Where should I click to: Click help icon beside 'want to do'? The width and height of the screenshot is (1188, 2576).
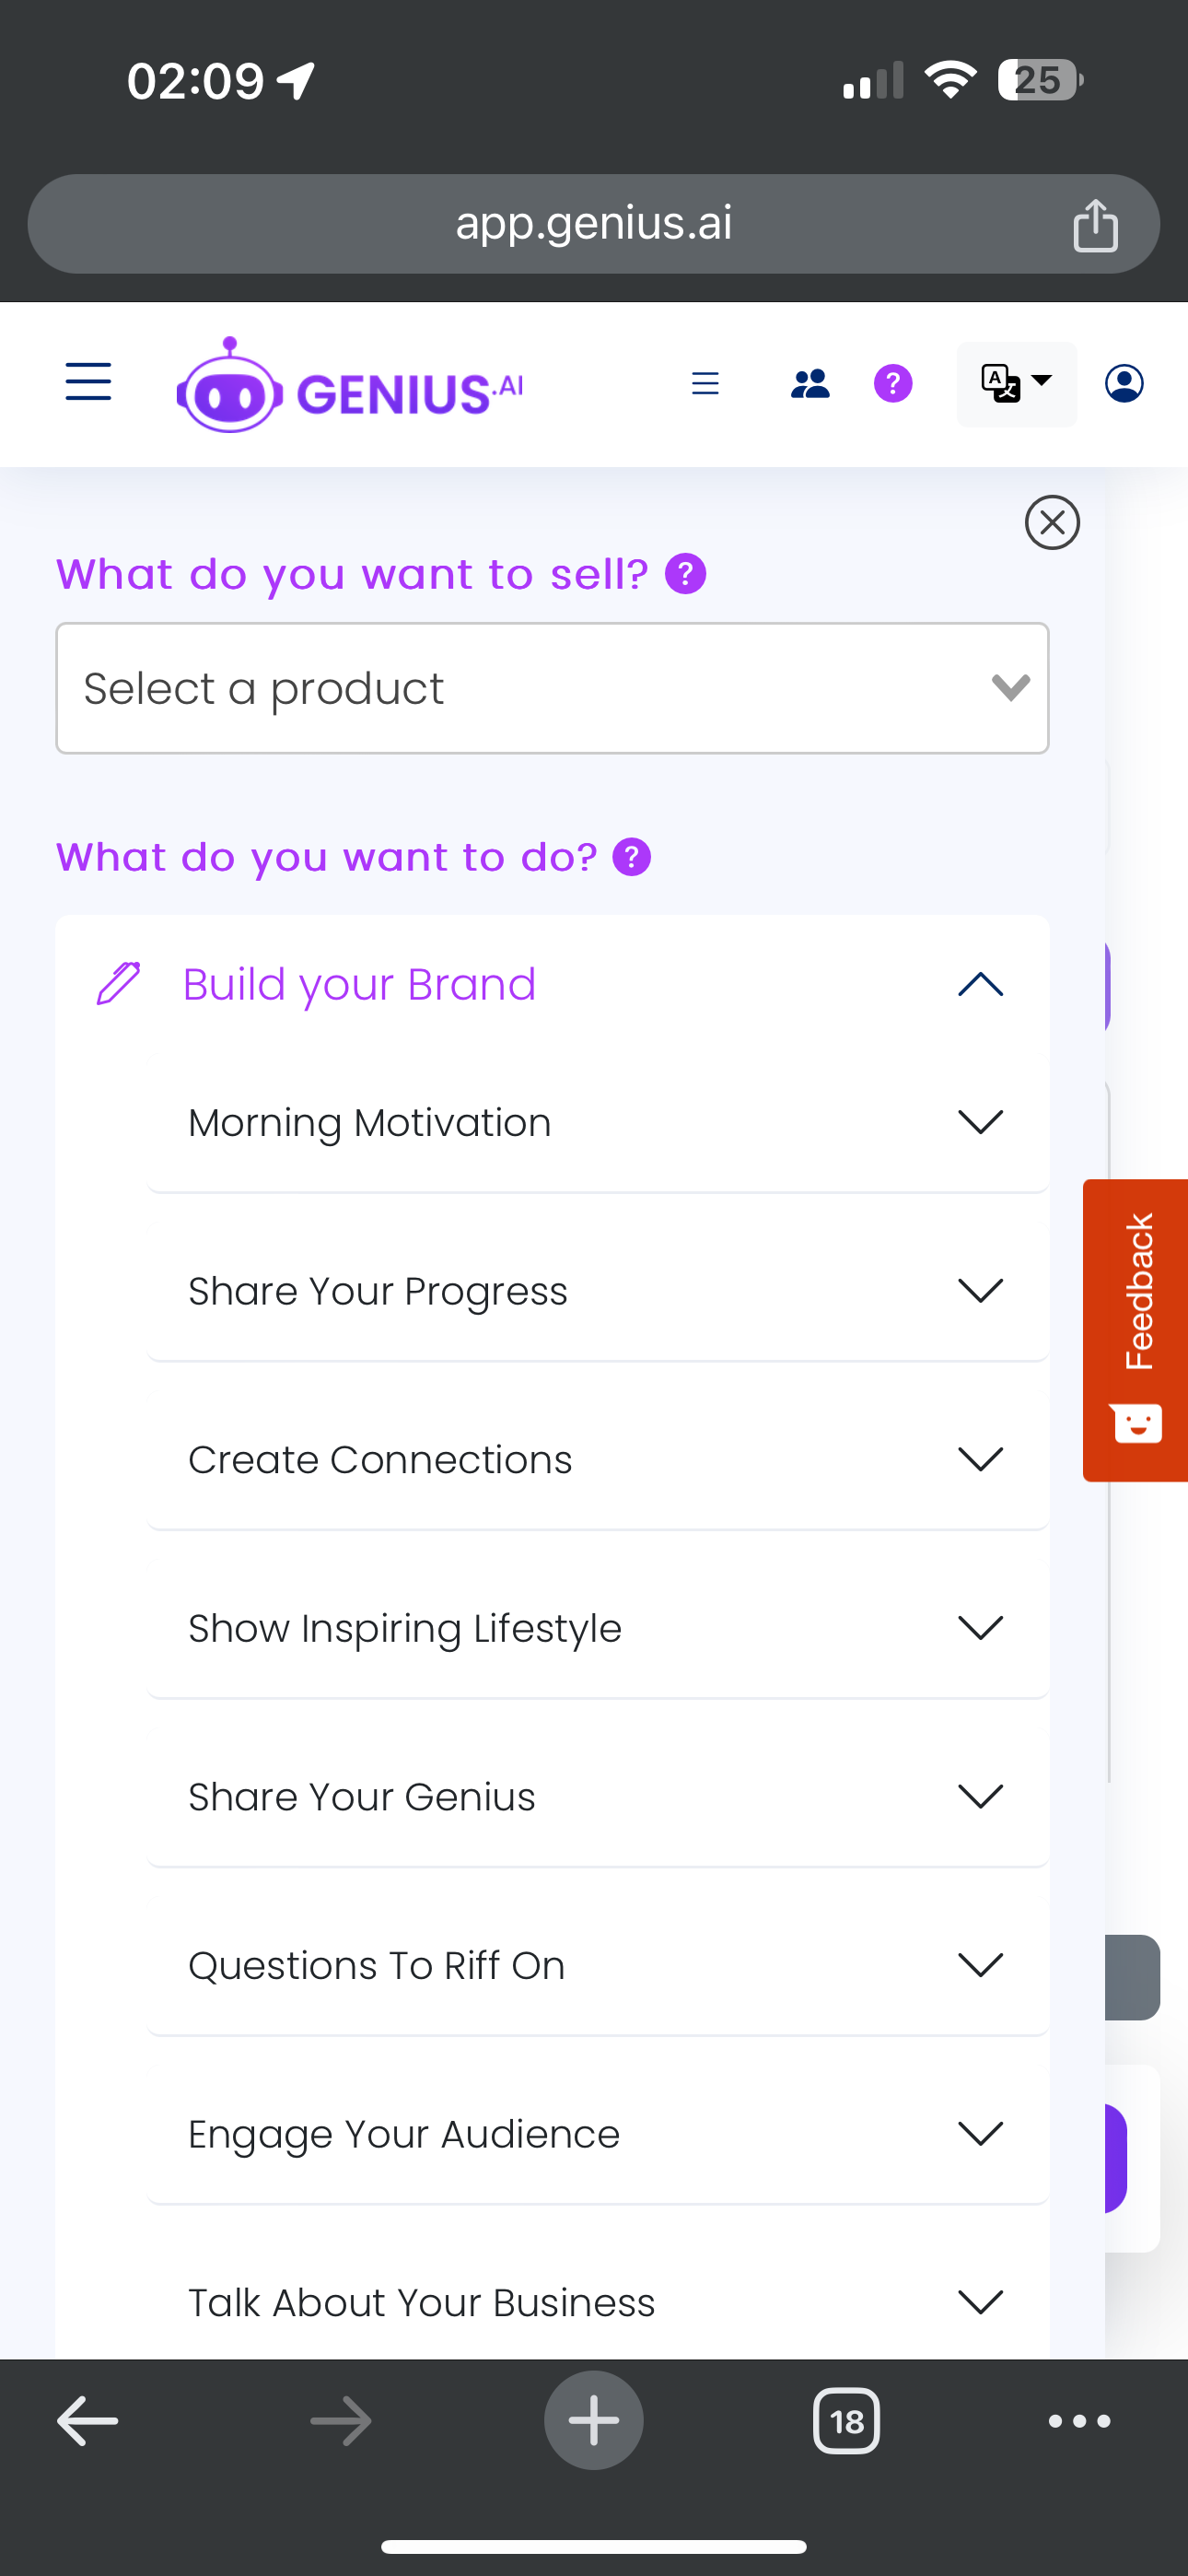tap(632, 857)
